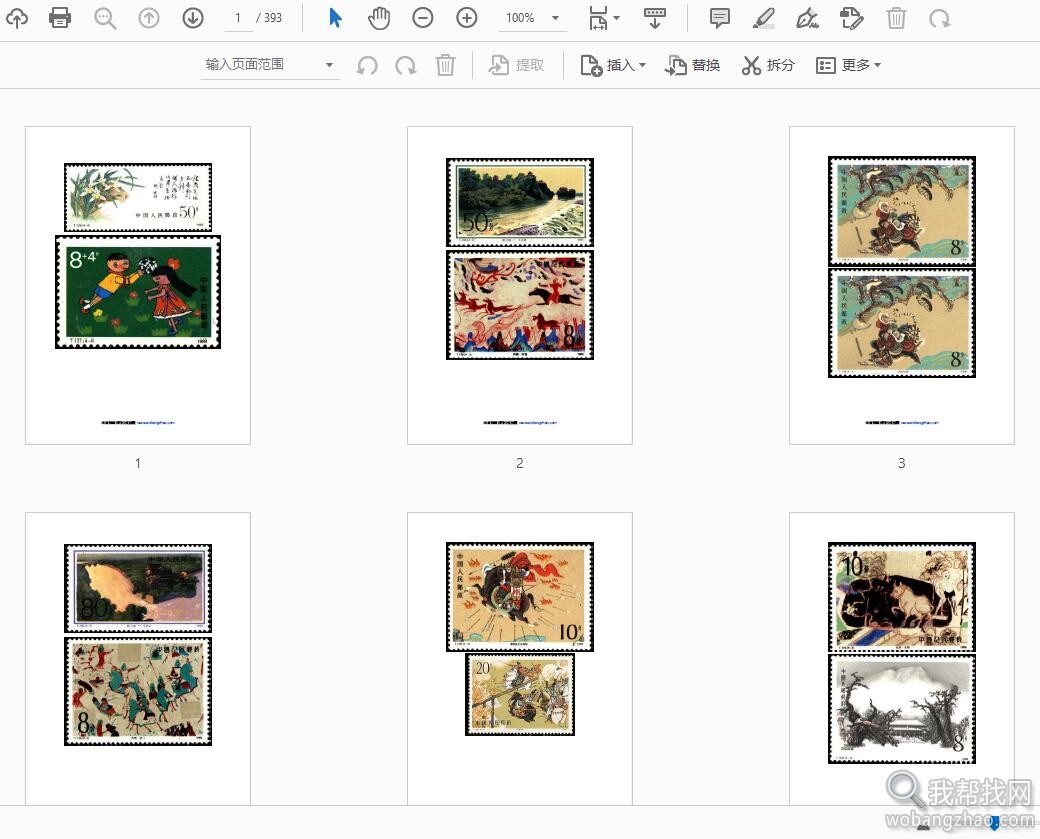Select page 1 thumbnail
The height and width of the screenshot is (839, 1040).
pyautogui.click(x=138, y=285)
